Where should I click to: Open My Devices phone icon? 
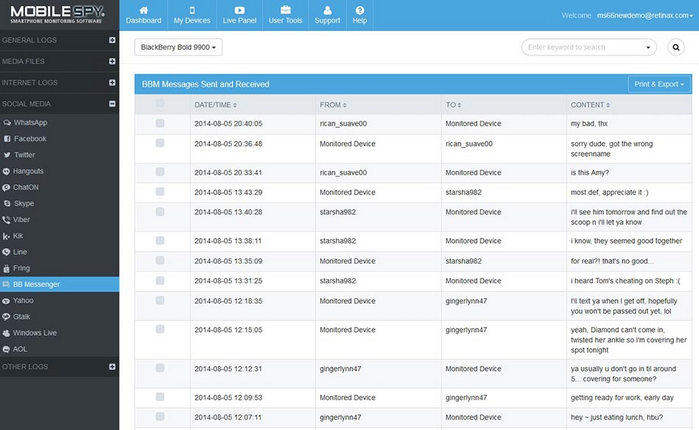pyautogui.click(x=192, y=10)
